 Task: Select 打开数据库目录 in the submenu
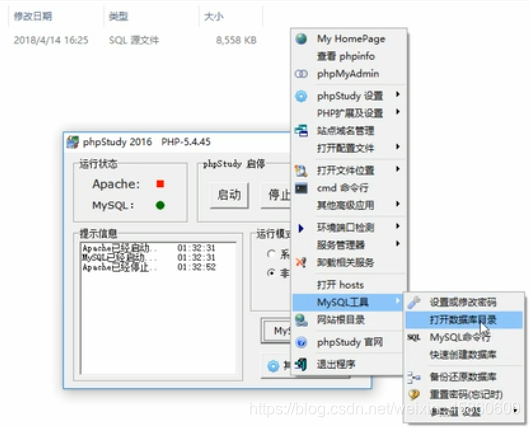pos(463,320)
